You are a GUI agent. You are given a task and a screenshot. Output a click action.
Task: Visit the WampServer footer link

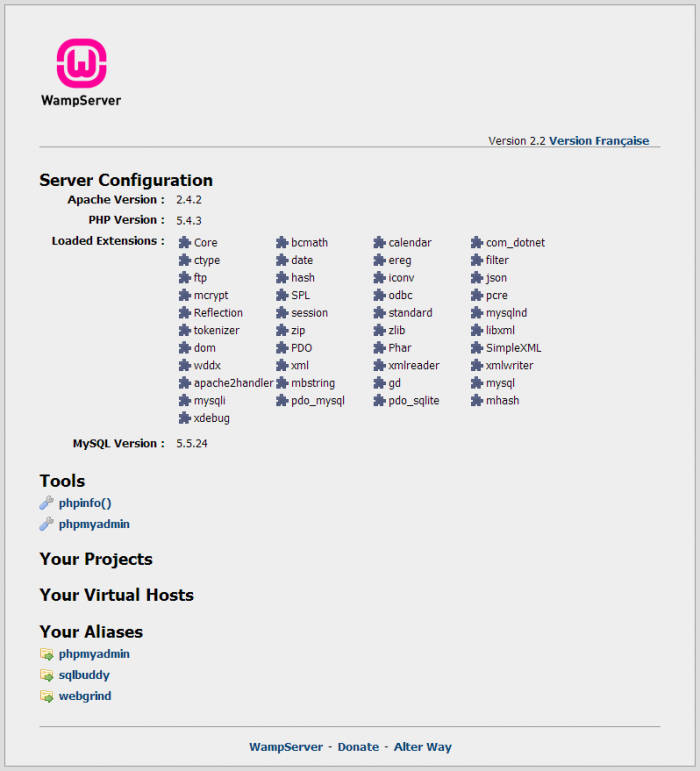(x=286, y=747)
